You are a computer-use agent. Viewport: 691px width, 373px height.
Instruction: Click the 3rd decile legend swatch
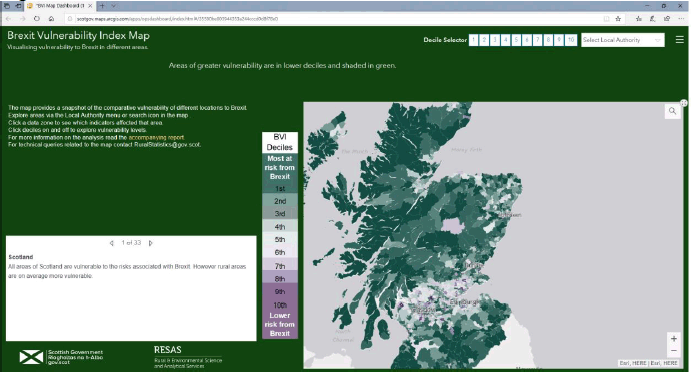point(280,213)
